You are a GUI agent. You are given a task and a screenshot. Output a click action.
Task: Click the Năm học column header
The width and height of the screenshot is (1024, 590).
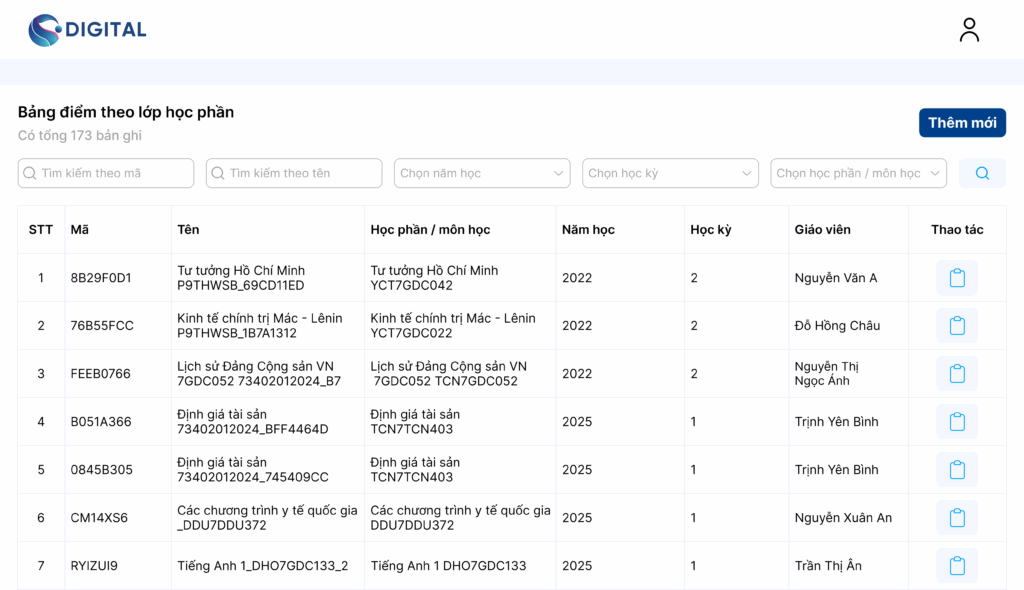click(x=588, y=230)
